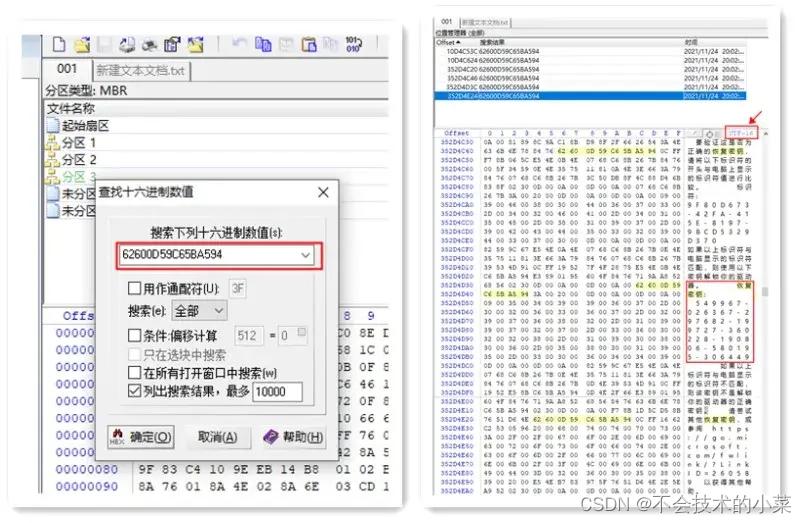Click the Copy block toolbar icon
Image resolution: width=807 pixels, height=523 pixels.
point(263,45)
